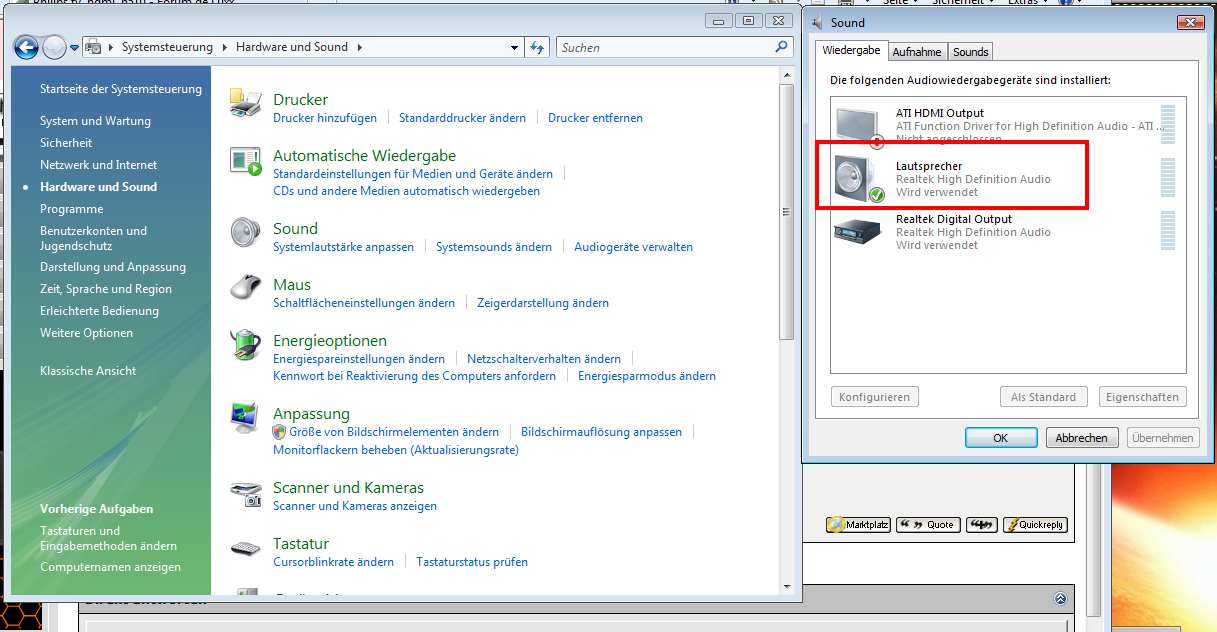This screenshot has width=1217, height=632.
Task: Click the Quote forum button
Action: tap(928, 525)
